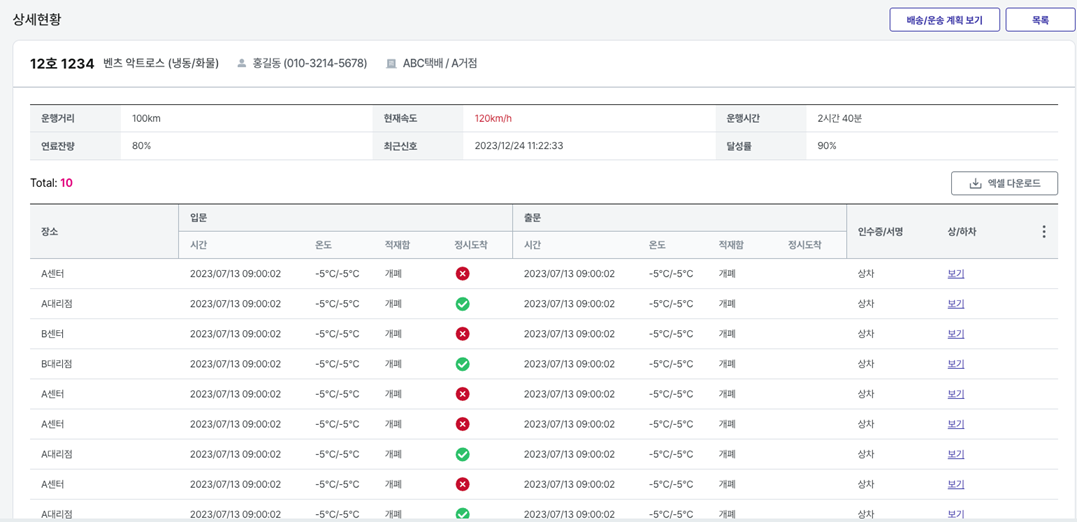
Task: Click the 운행시간 label
Action: pyautogui.click(x=743, y=118)
